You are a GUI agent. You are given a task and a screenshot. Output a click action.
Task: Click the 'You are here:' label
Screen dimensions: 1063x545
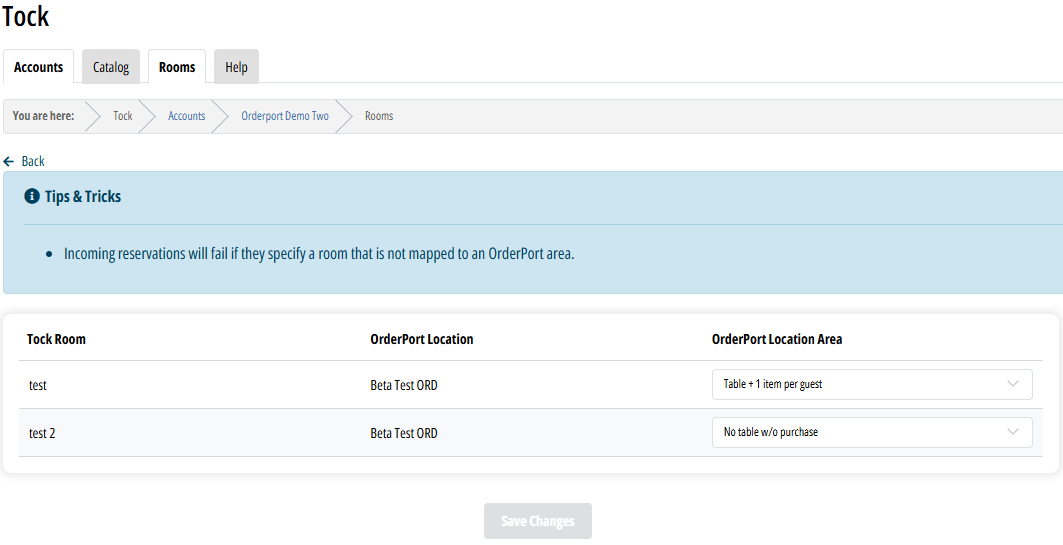point(43,116)
